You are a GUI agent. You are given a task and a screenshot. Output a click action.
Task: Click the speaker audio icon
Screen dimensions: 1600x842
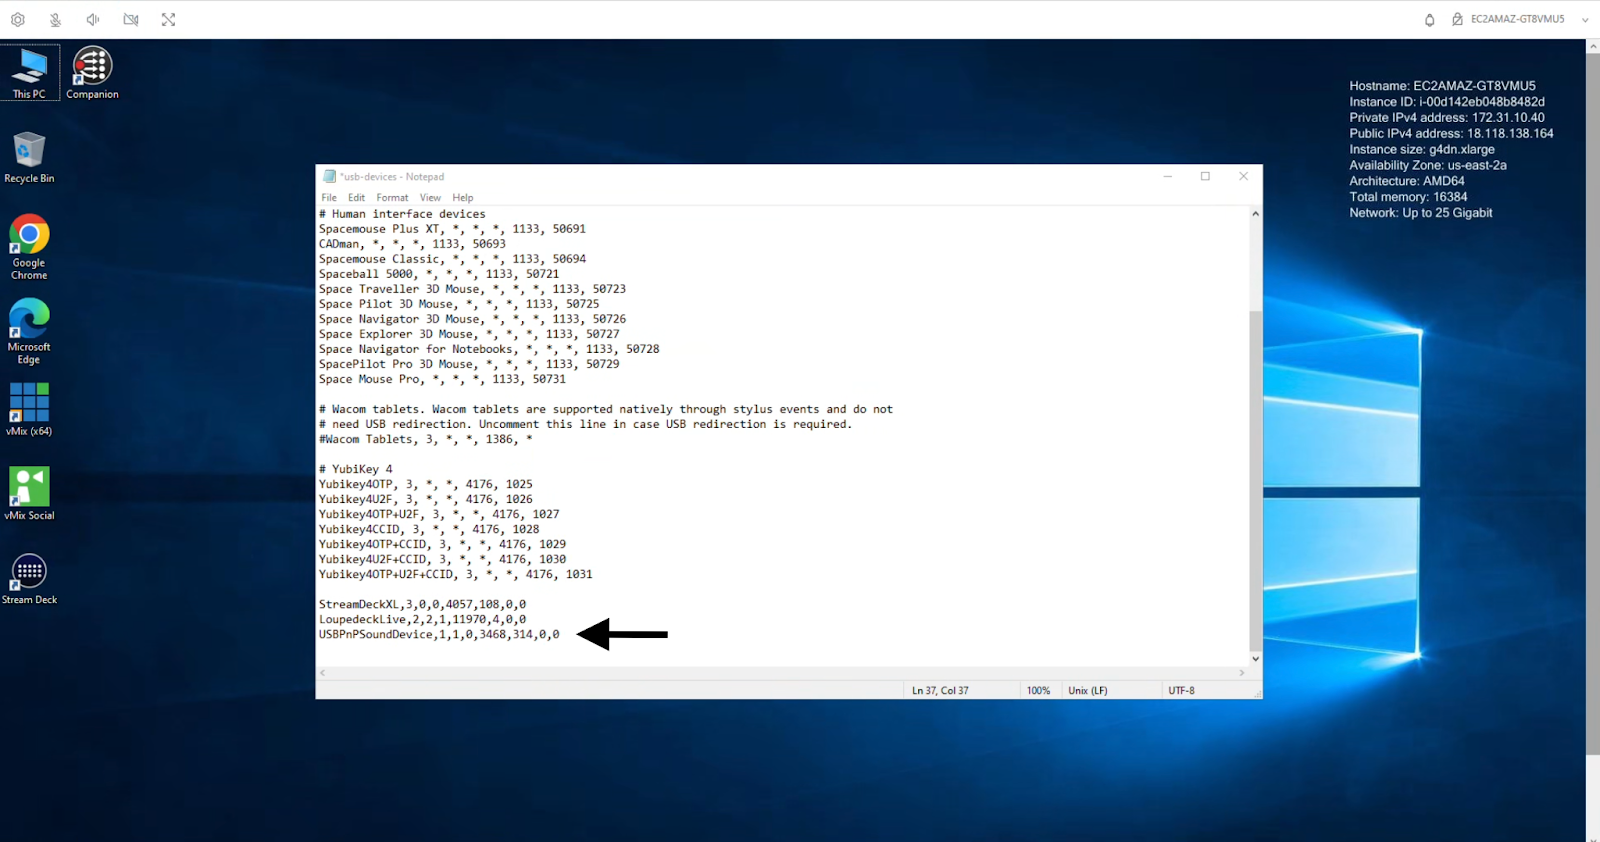(93, 20)
